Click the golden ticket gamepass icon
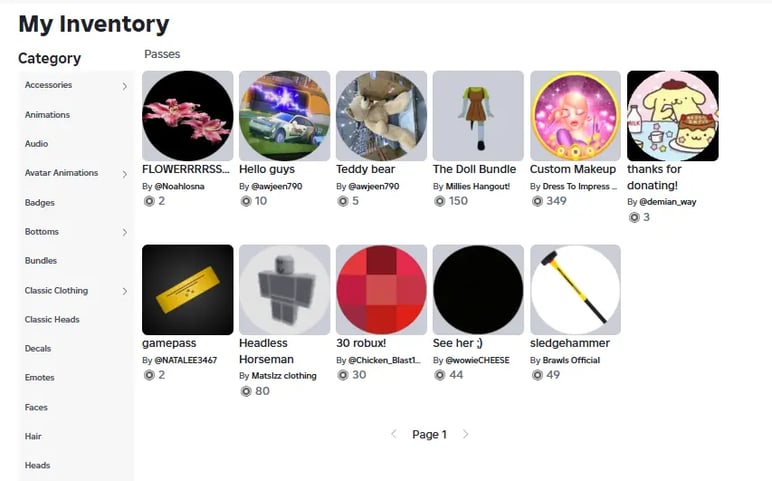 coord(188,289)
